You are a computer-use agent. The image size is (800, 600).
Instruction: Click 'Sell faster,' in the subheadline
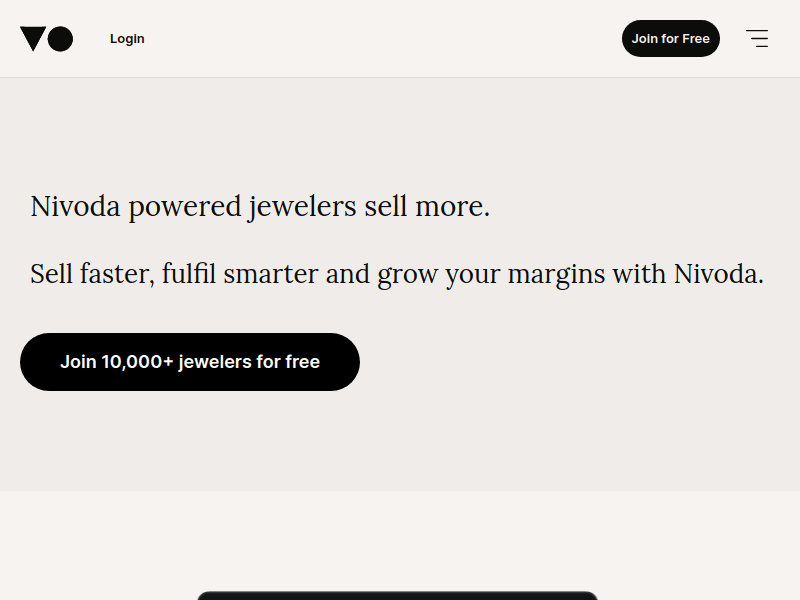tap(91, 273)
